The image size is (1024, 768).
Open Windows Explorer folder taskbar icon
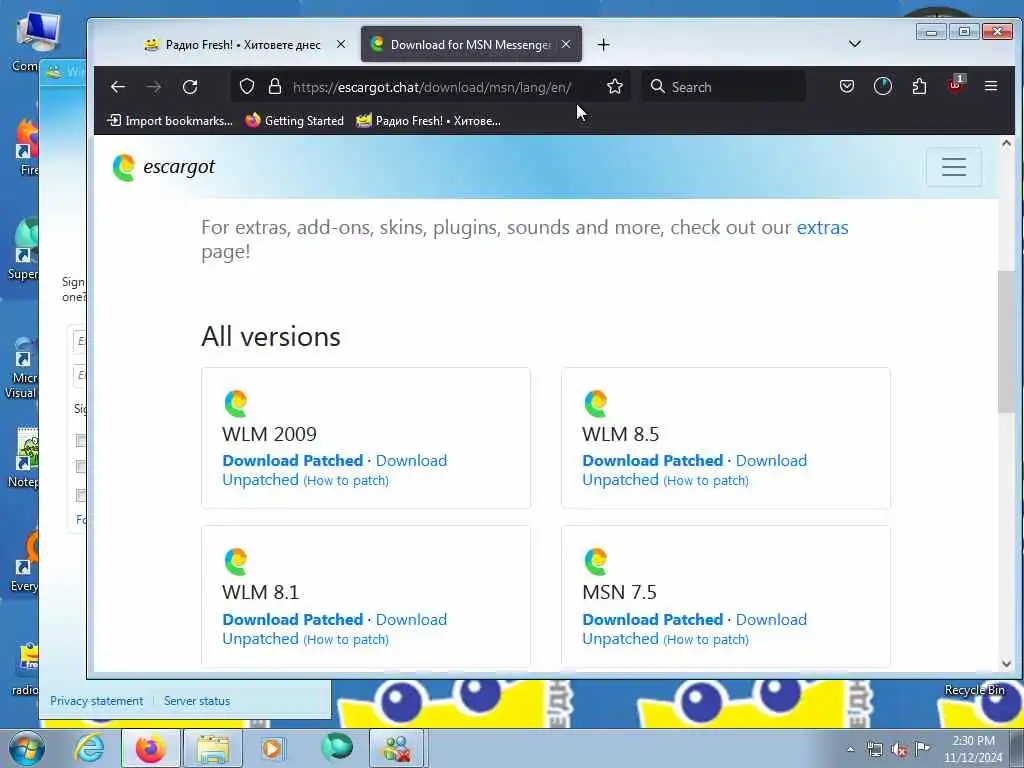pyautogui.click(x=213, y=748)
